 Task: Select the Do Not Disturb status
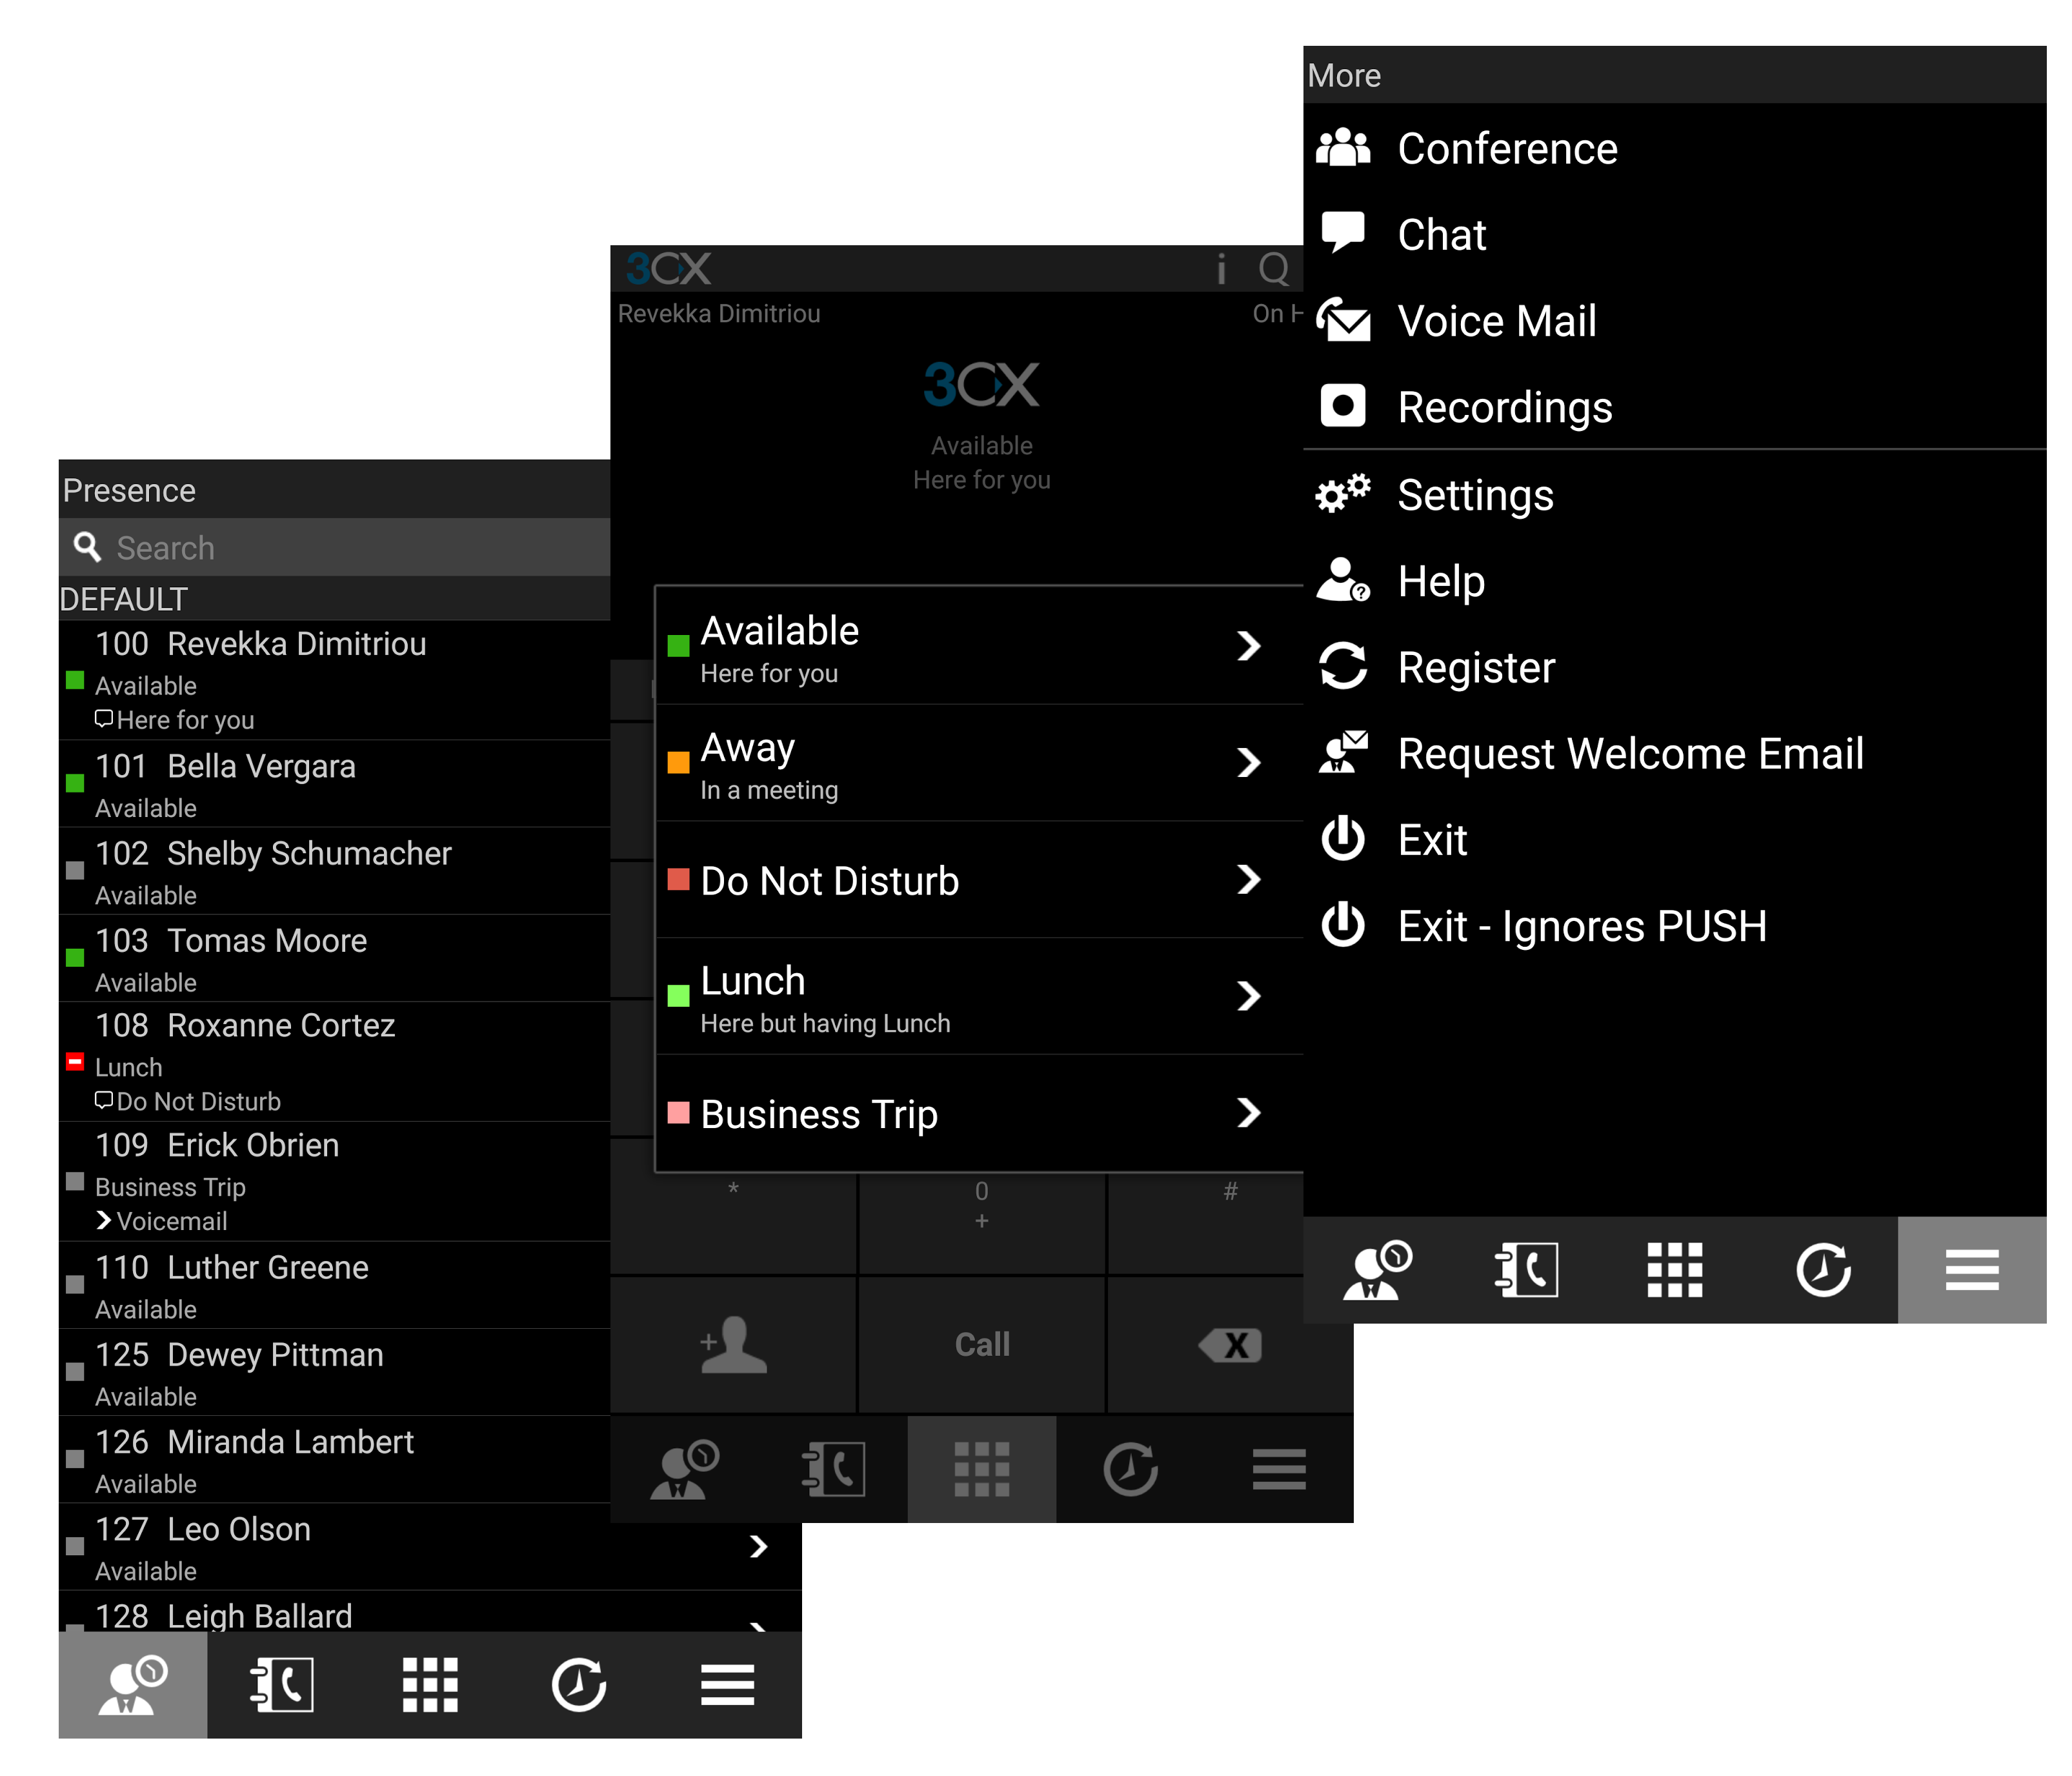tap(979, 880)
